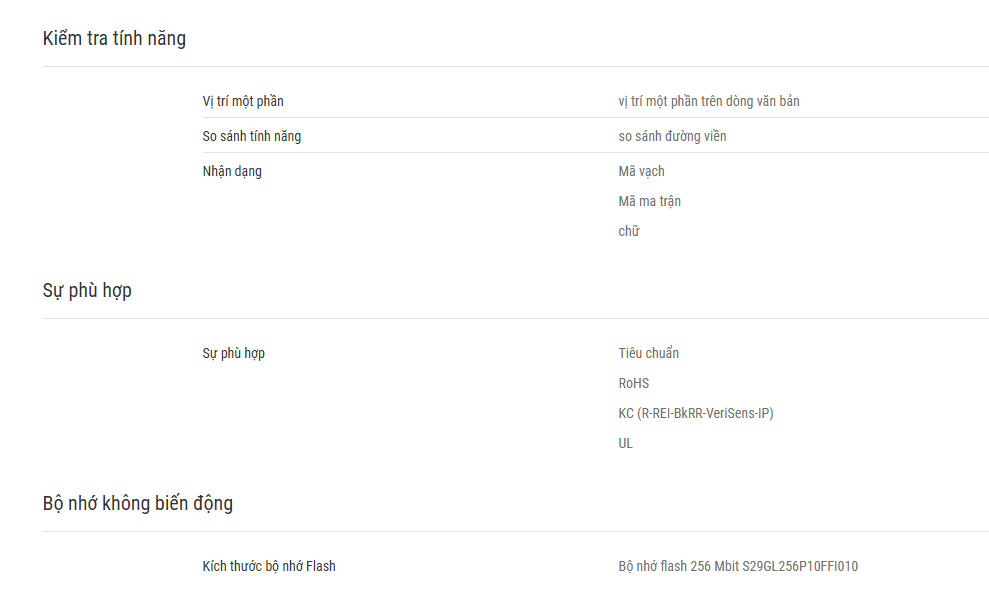Click divider line under Kiểm tra tính năng
Image resolution: width=989 pixels, height=612 pixels.
point(516,66)
